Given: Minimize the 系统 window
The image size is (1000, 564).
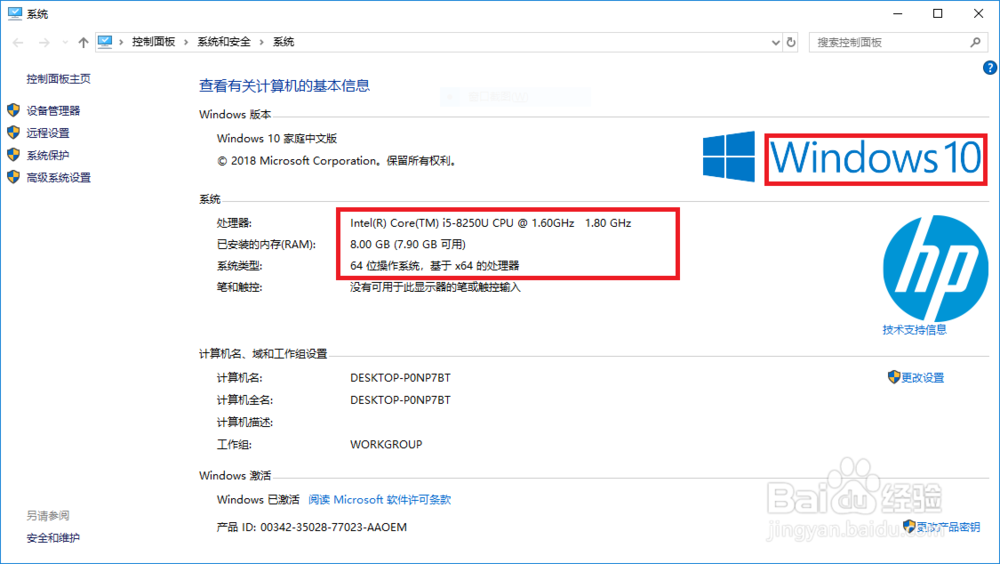Looking at the screenshot, I should point(898,13).
